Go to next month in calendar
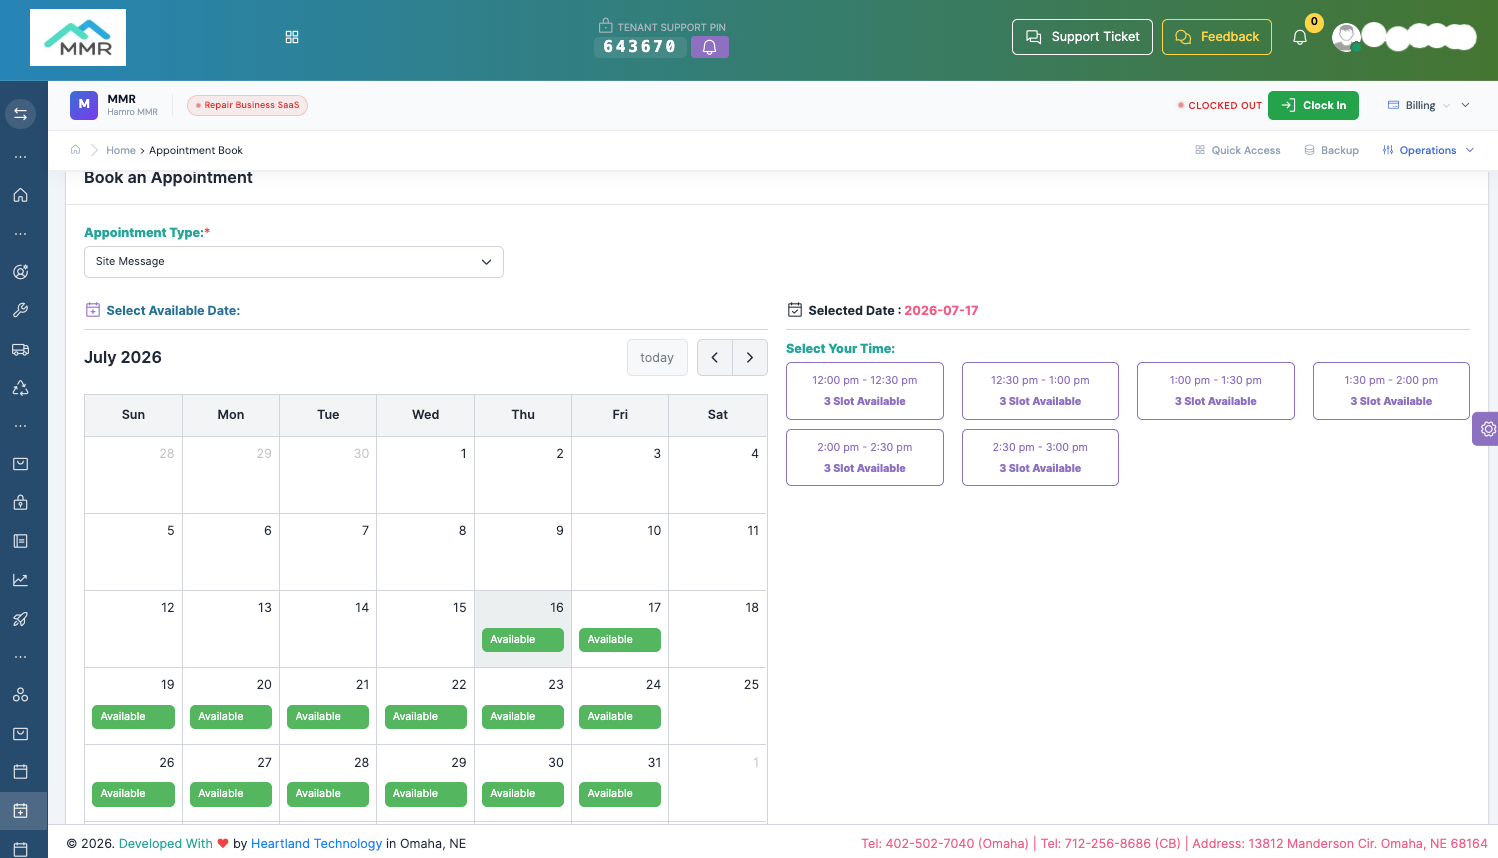Image resolution: width=1498 pixels, height=858 pixels. click(x=750, y=358)
